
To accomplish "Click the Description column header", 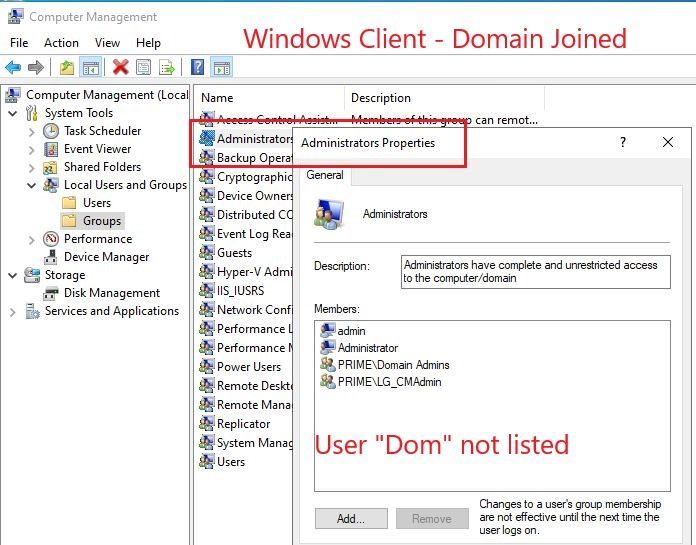I will (x=444, y=98).
